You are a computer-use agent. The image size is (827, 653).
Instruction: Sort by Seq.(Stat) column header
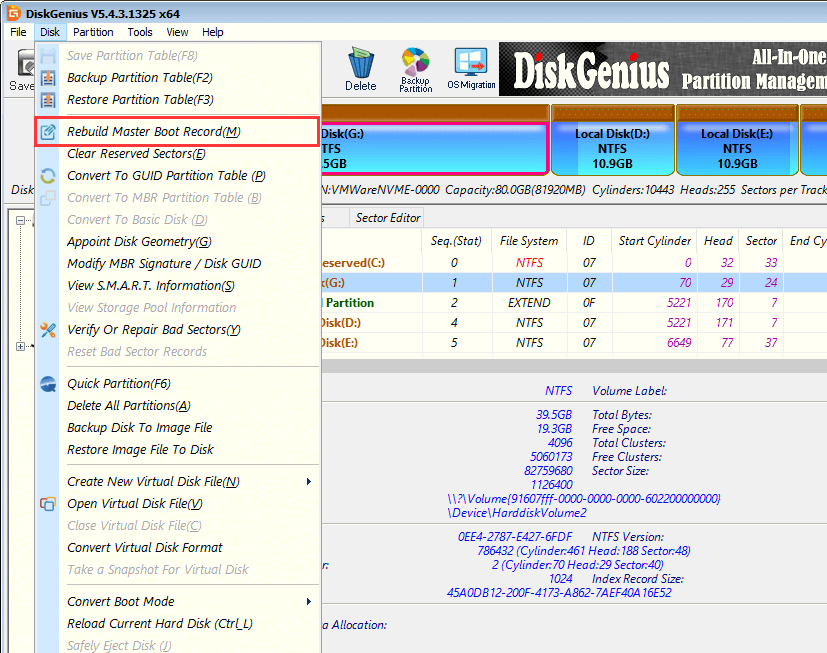456,241
